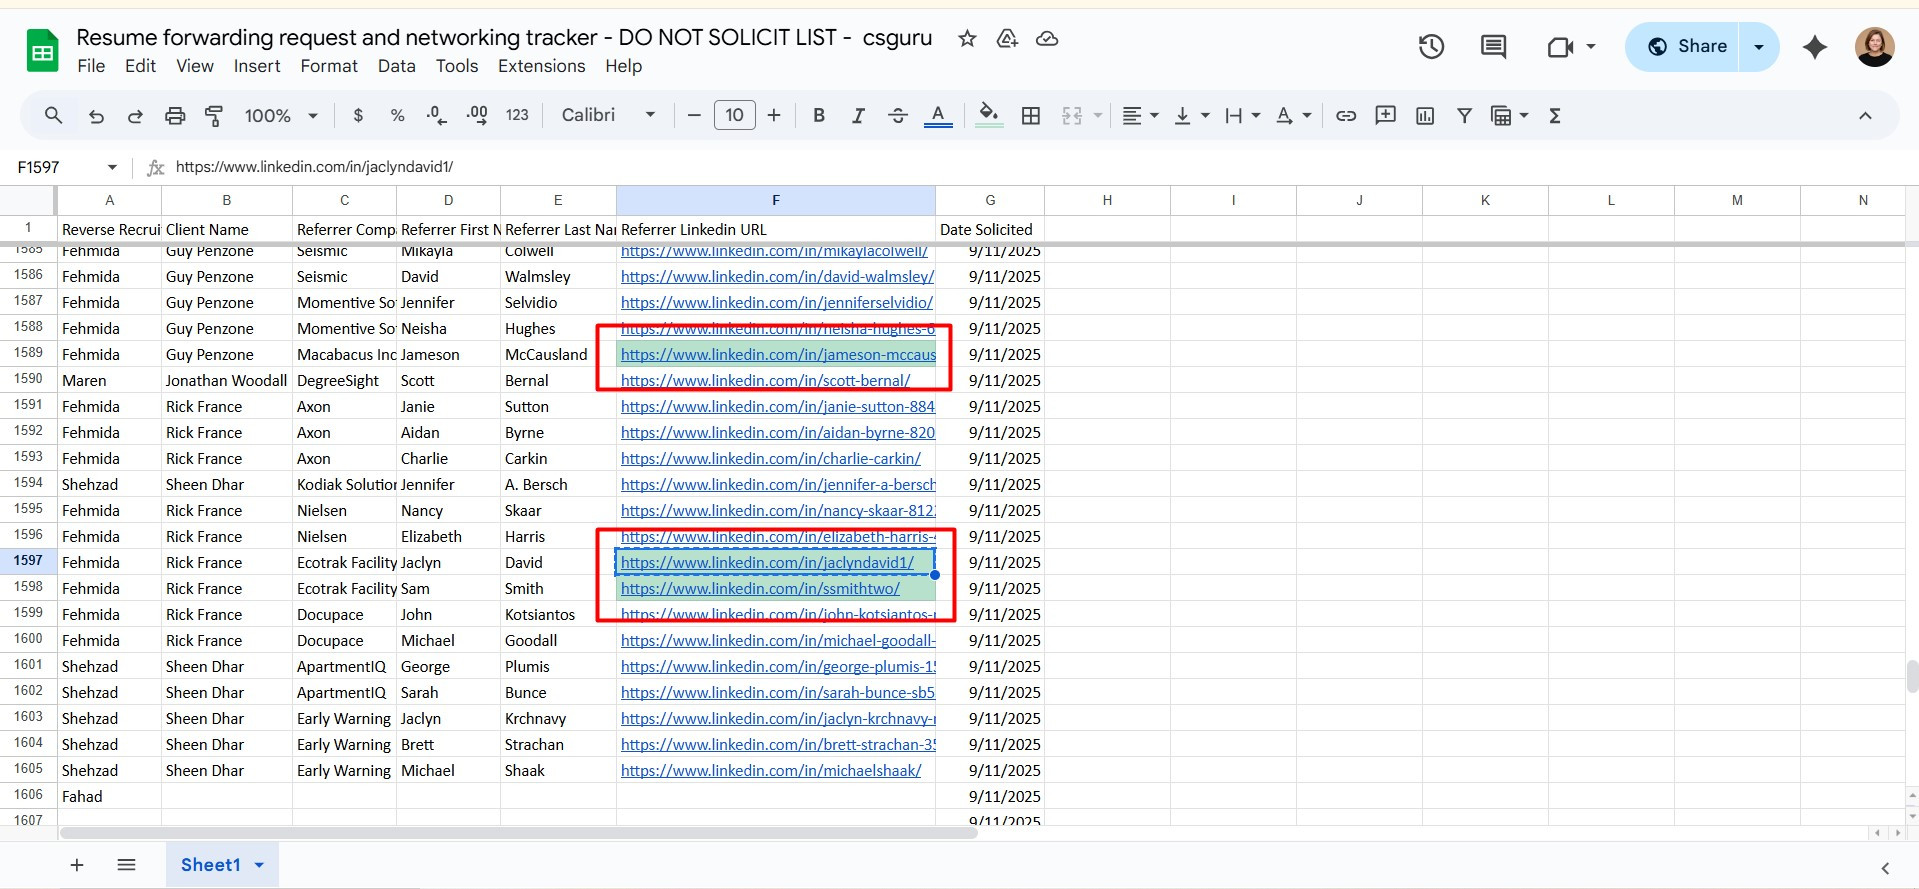Image resolution: width=1919 pixels, height=889 pixels.
Task: Toggle the filter on data
Action: (1464, 115)
